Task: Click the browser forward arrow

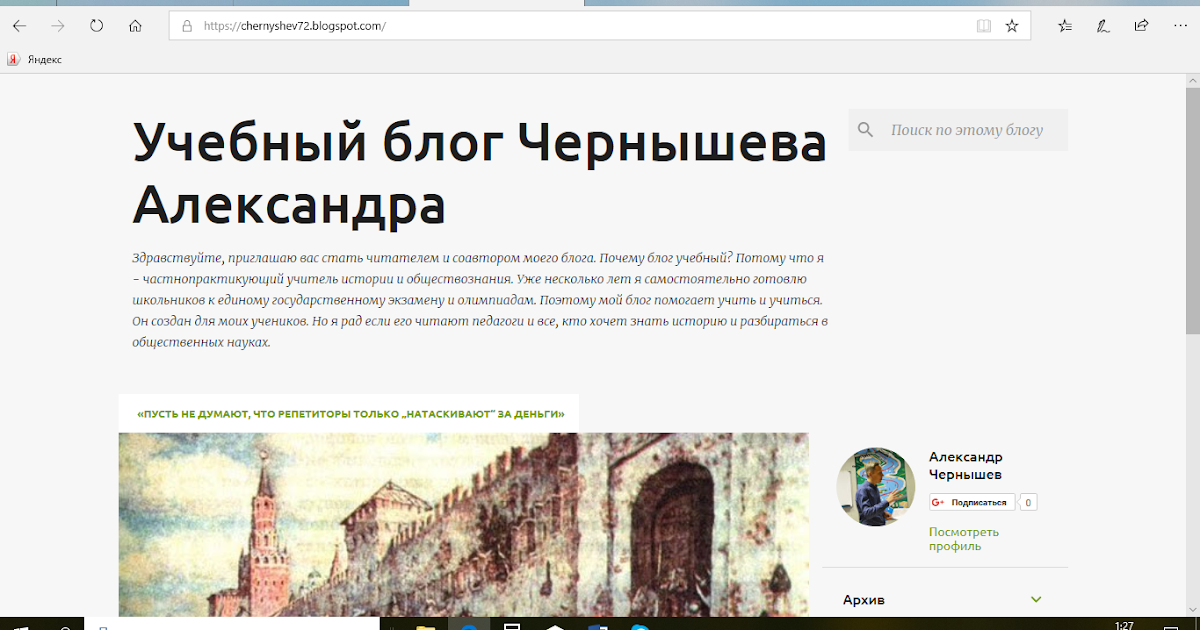Action: pyautogui.click(x=58, y=26)
